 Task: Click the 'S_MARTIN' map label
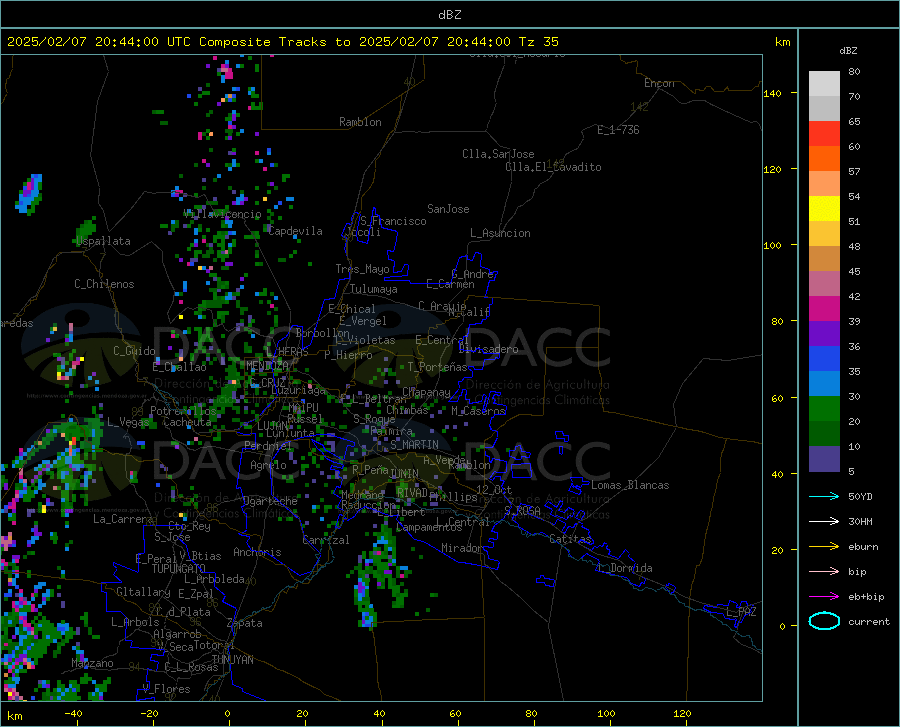pos(414,445)
